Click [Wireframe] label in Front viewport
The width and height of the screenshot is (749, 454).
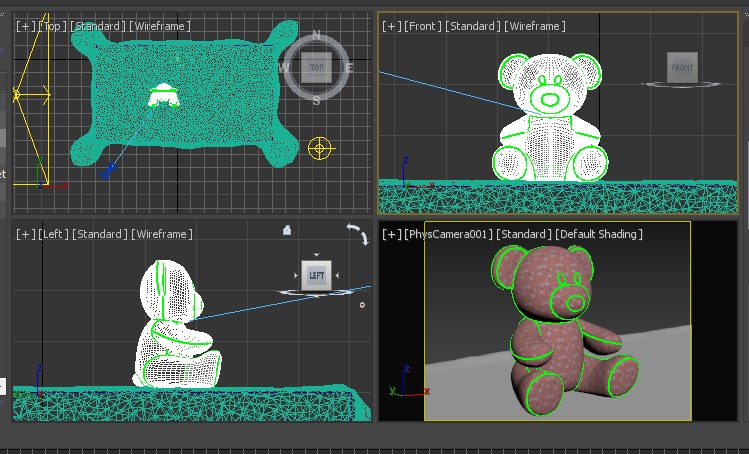536,26
